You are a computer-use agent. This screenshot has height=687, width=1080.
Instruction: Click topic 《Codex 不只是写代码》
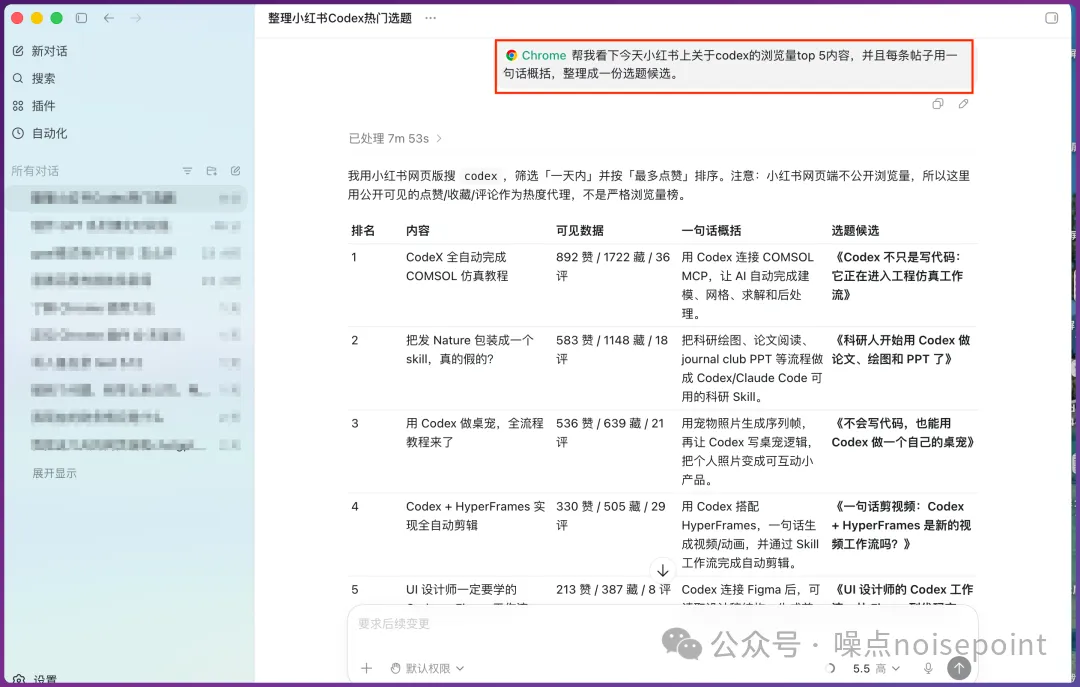pyautogui.click(x=897, y=276)
